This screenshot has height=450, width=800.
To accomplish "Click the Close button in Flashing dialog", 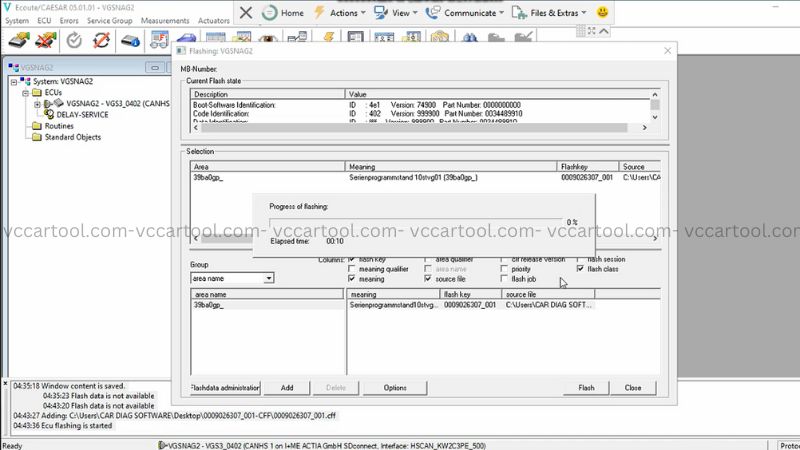I will 633,388.
